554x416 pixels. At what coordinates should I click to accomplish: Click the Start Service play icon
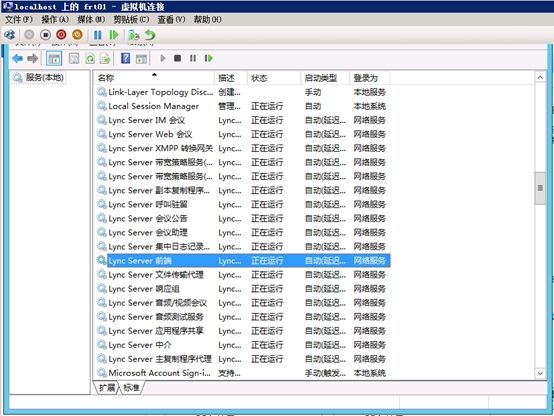point(163,58)
